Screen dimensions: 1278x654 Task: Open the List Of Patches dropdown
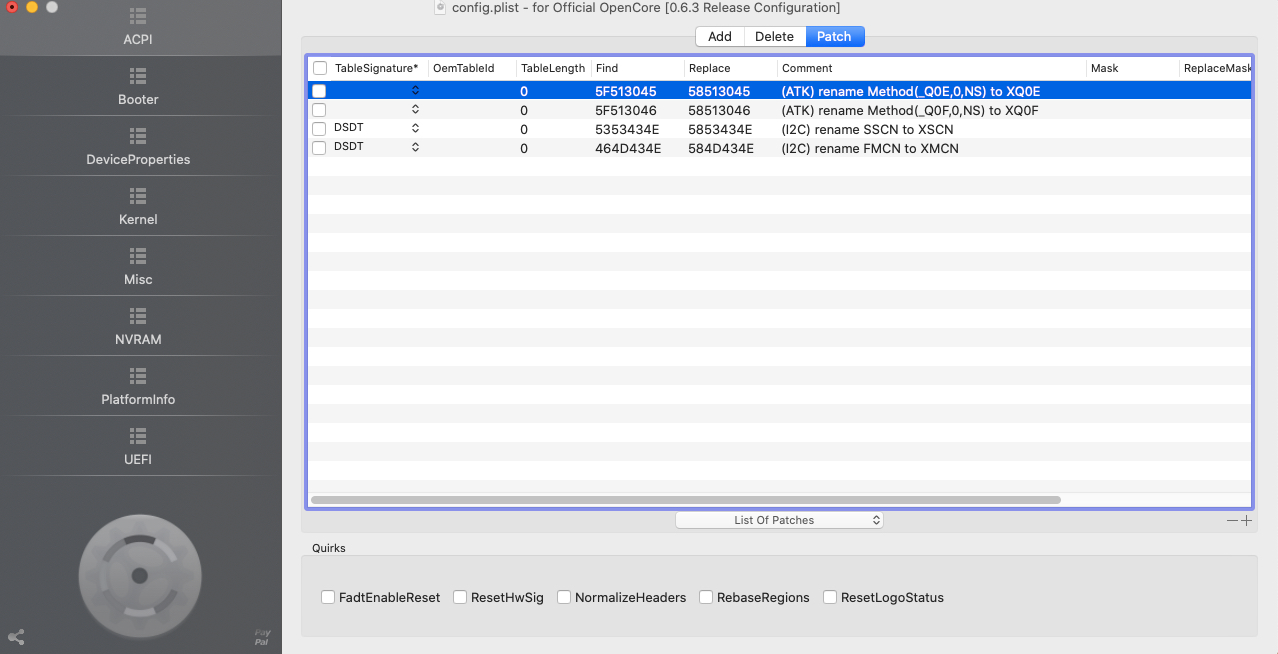coord(779,520)
